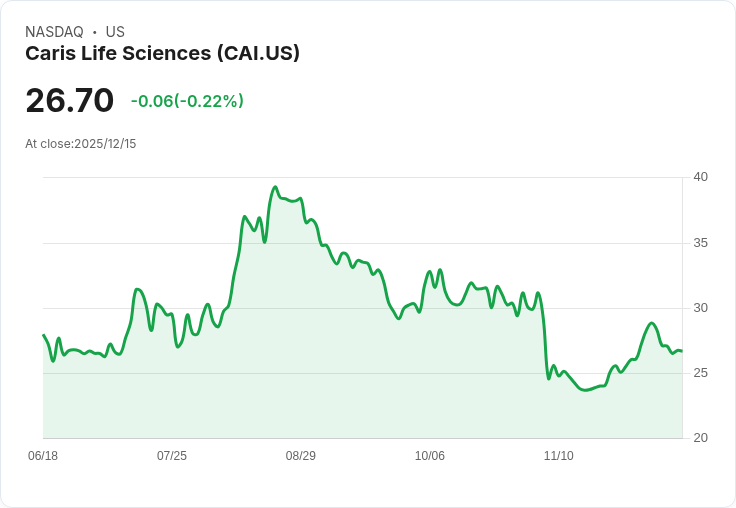Select the 26.70 current price
This screenshot has height=508, width=736.
69,100
